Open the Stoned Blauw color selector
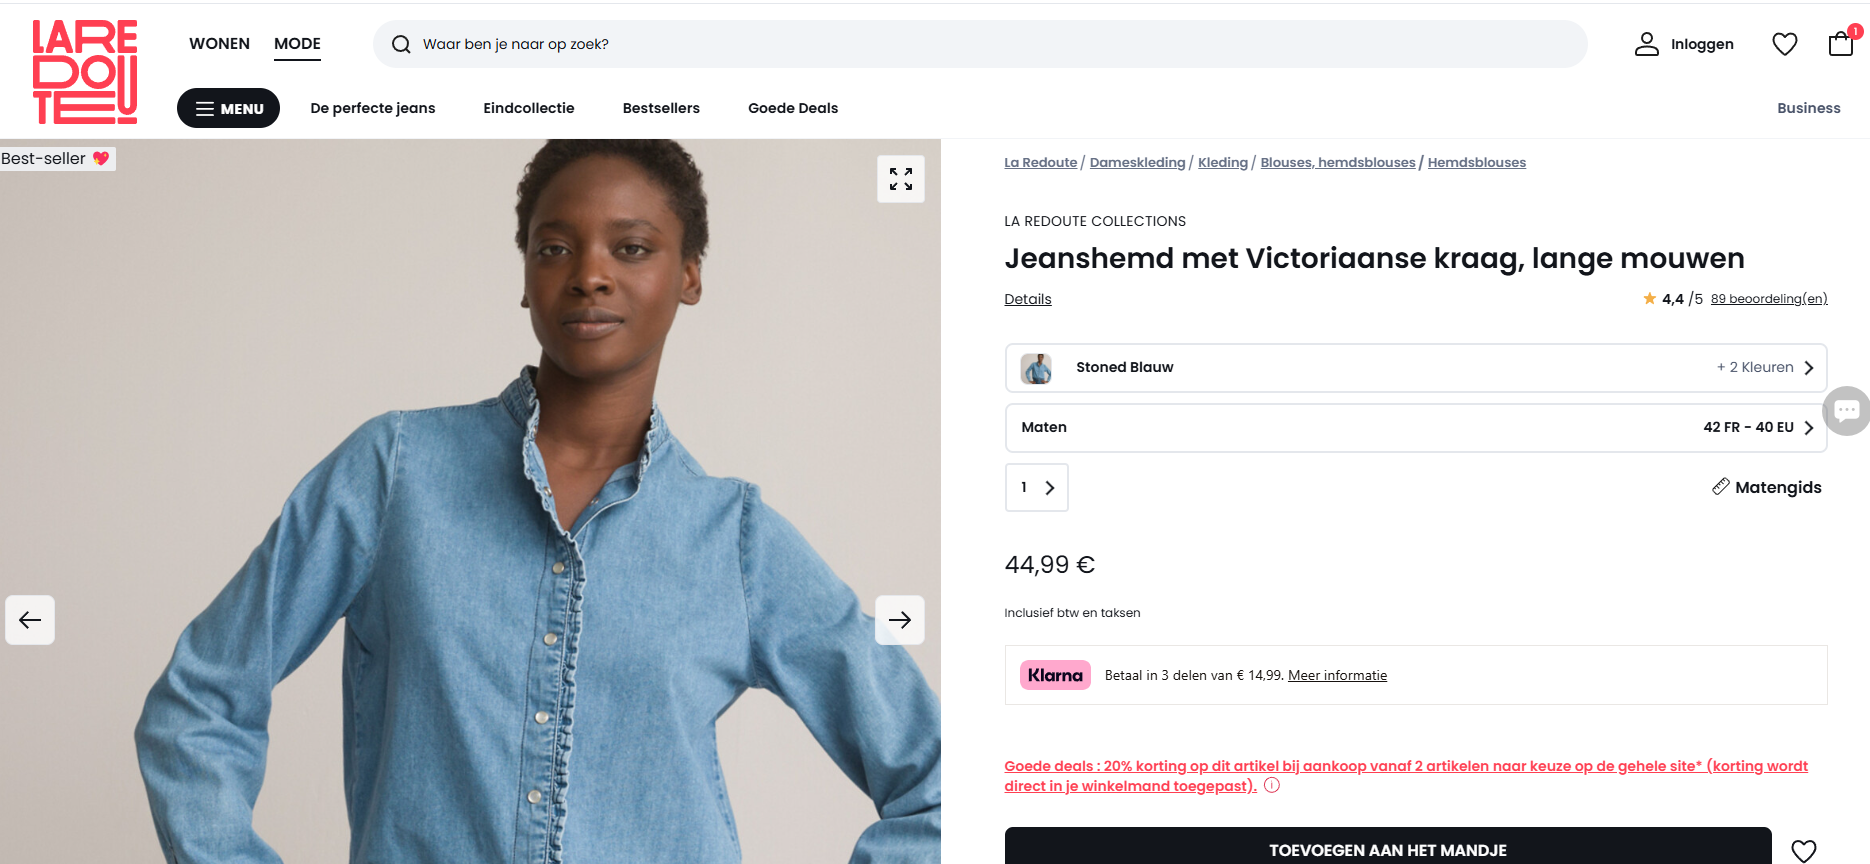The image size is (1870, 864). click(x=1415, y=368)
